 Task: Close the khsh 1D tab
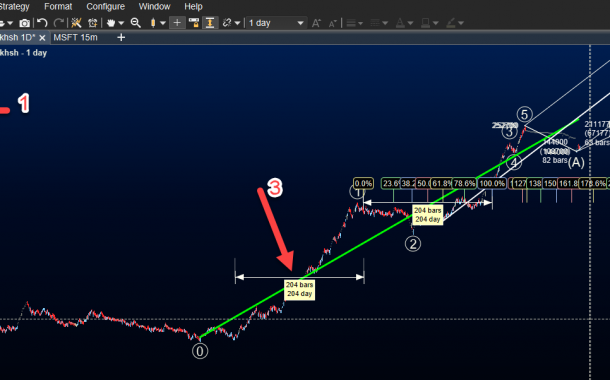pos(42,38)
